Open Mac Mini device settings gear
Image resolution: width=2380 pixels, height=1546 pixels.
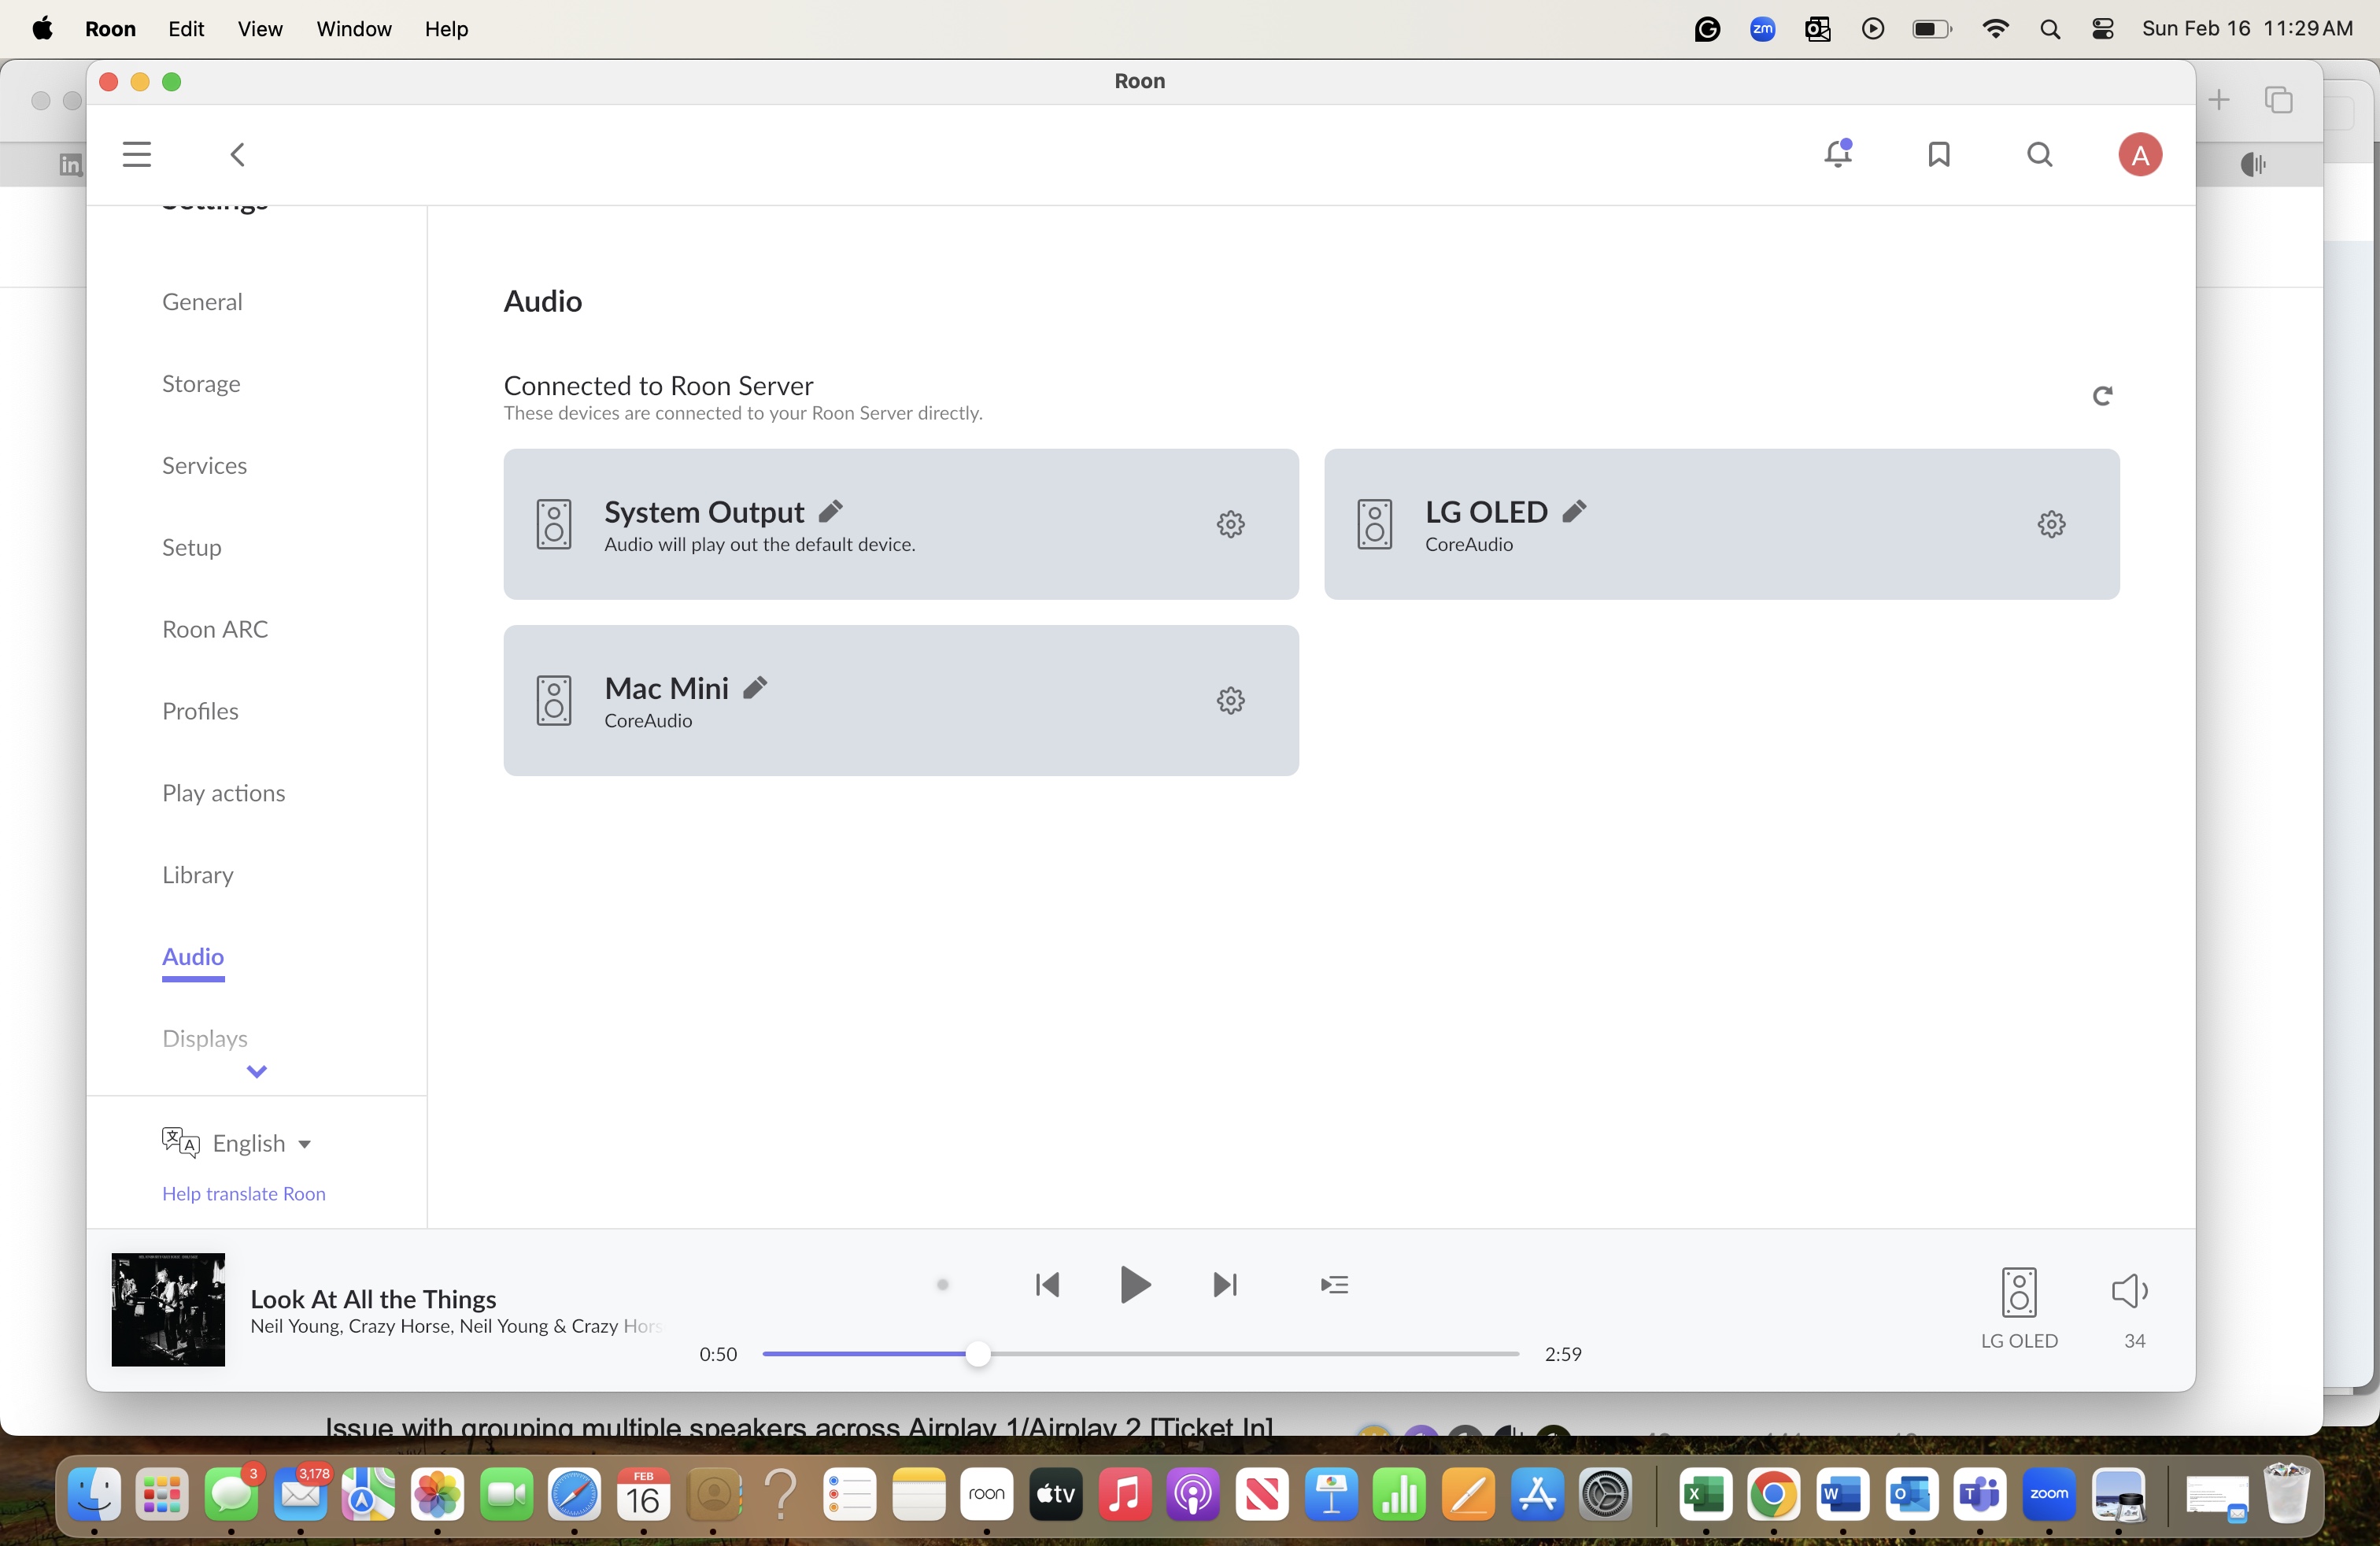click(1230, 700)
